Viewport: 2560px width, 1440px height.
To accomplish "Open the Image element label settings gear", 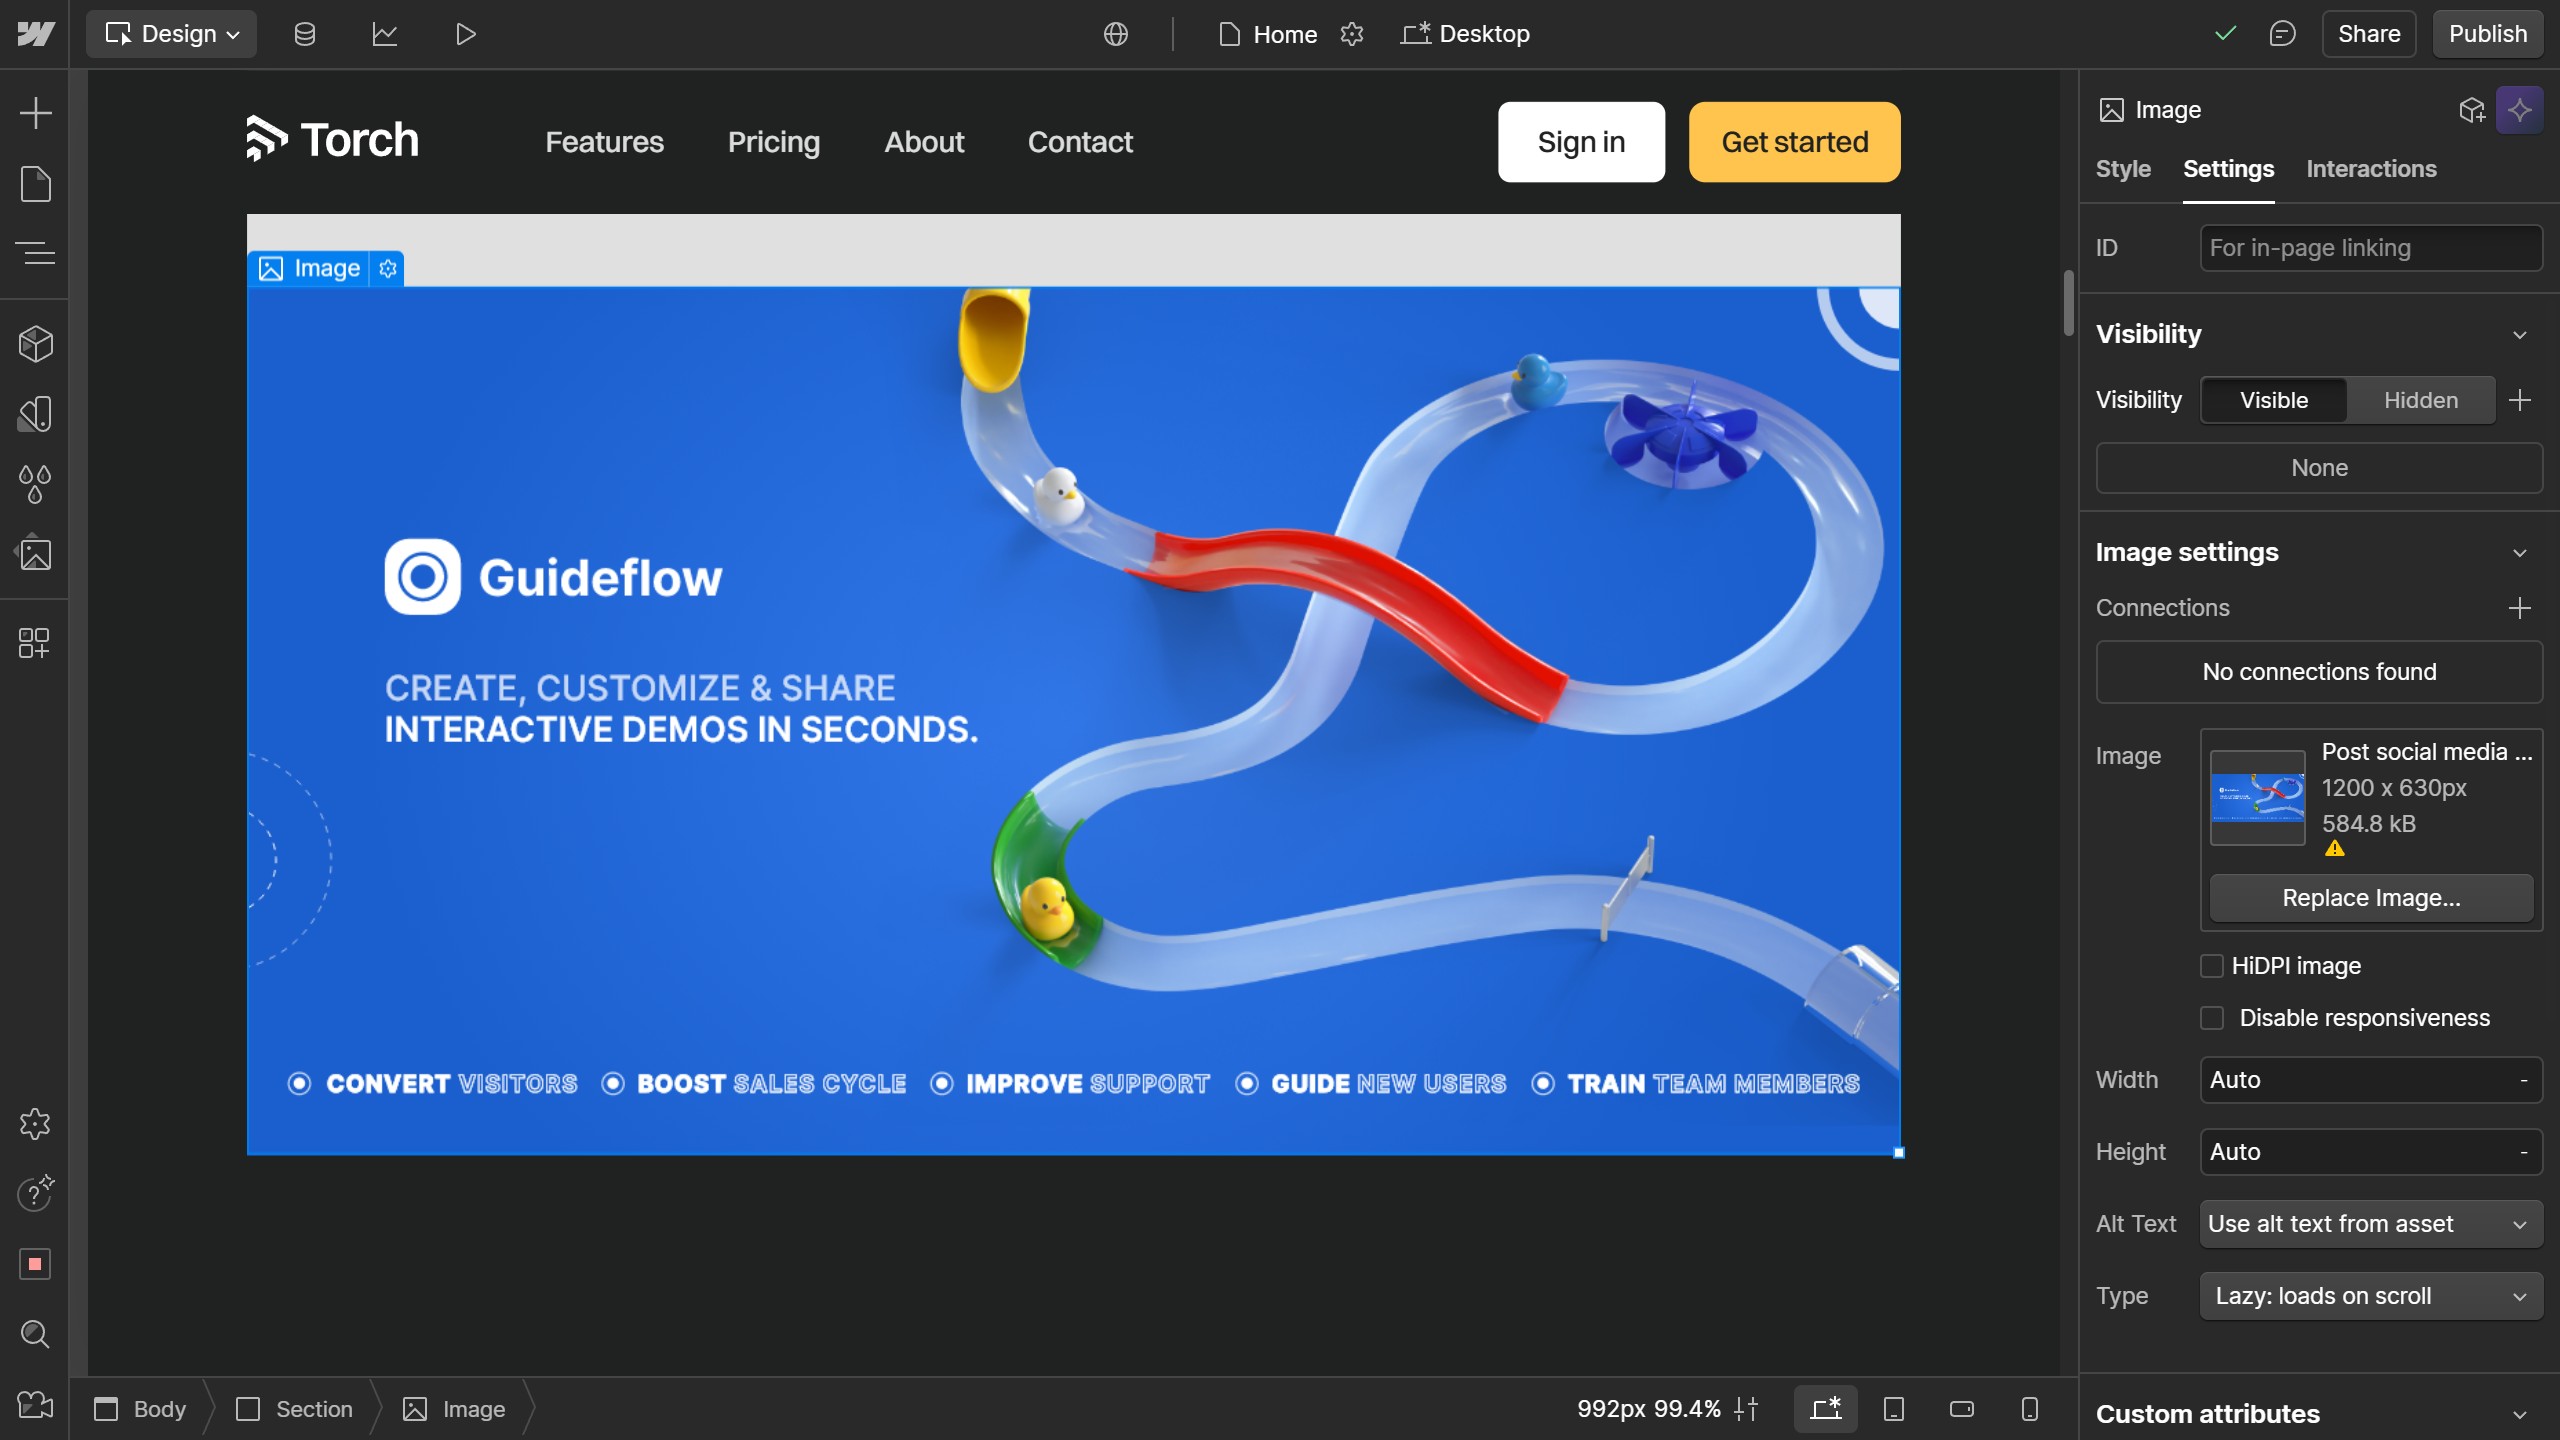I will (388, 268).
